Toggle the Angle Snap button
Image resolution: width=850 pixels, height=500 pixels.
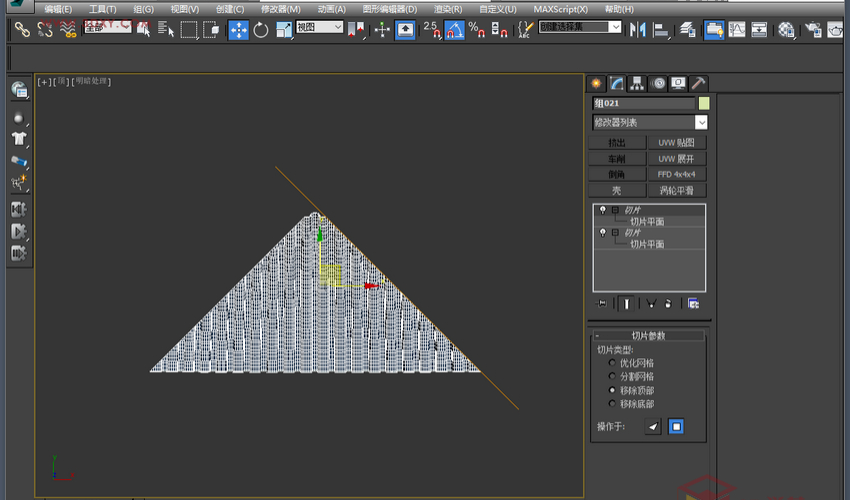454,29
